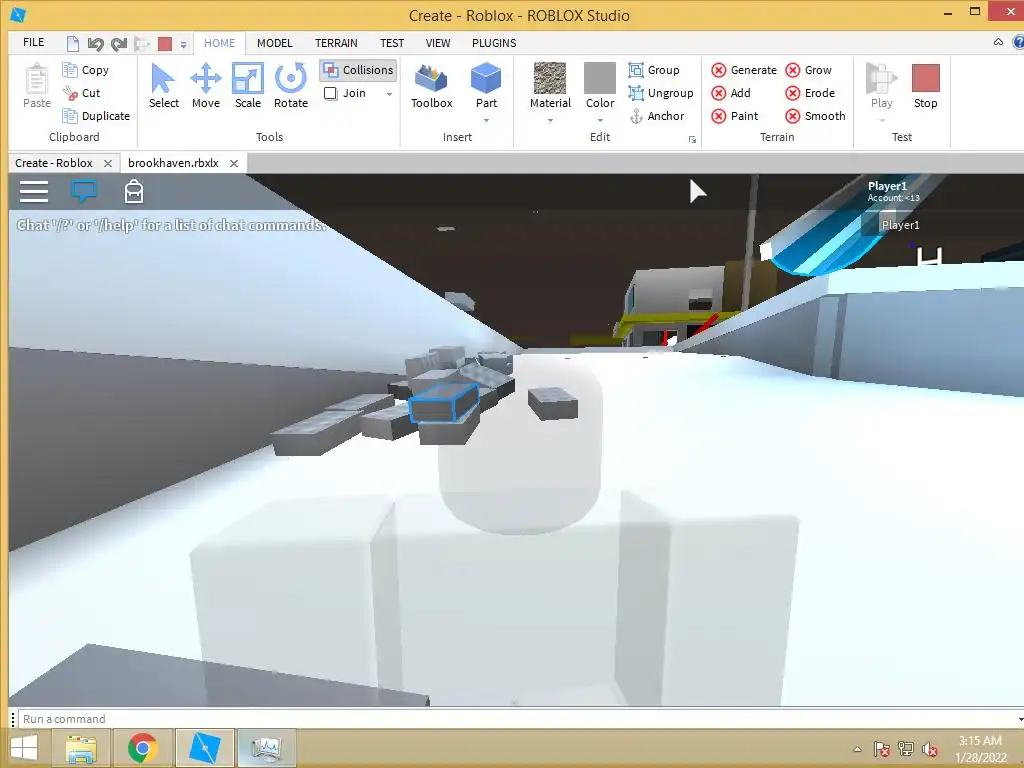Open the Toolbox
Screen dimensions: 1024x768
pos(432,86)
